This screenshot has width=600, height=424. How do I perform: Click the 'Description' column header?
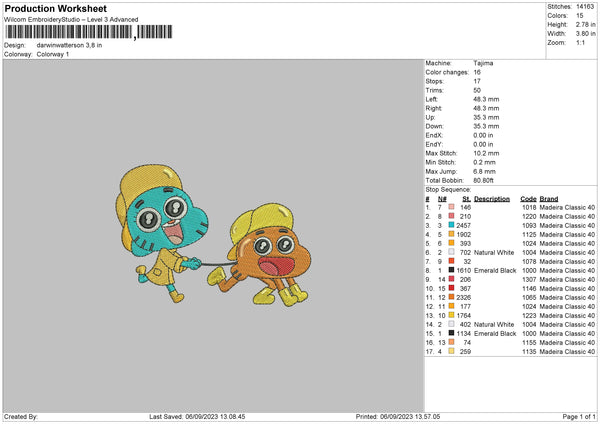tap(492, 199)
